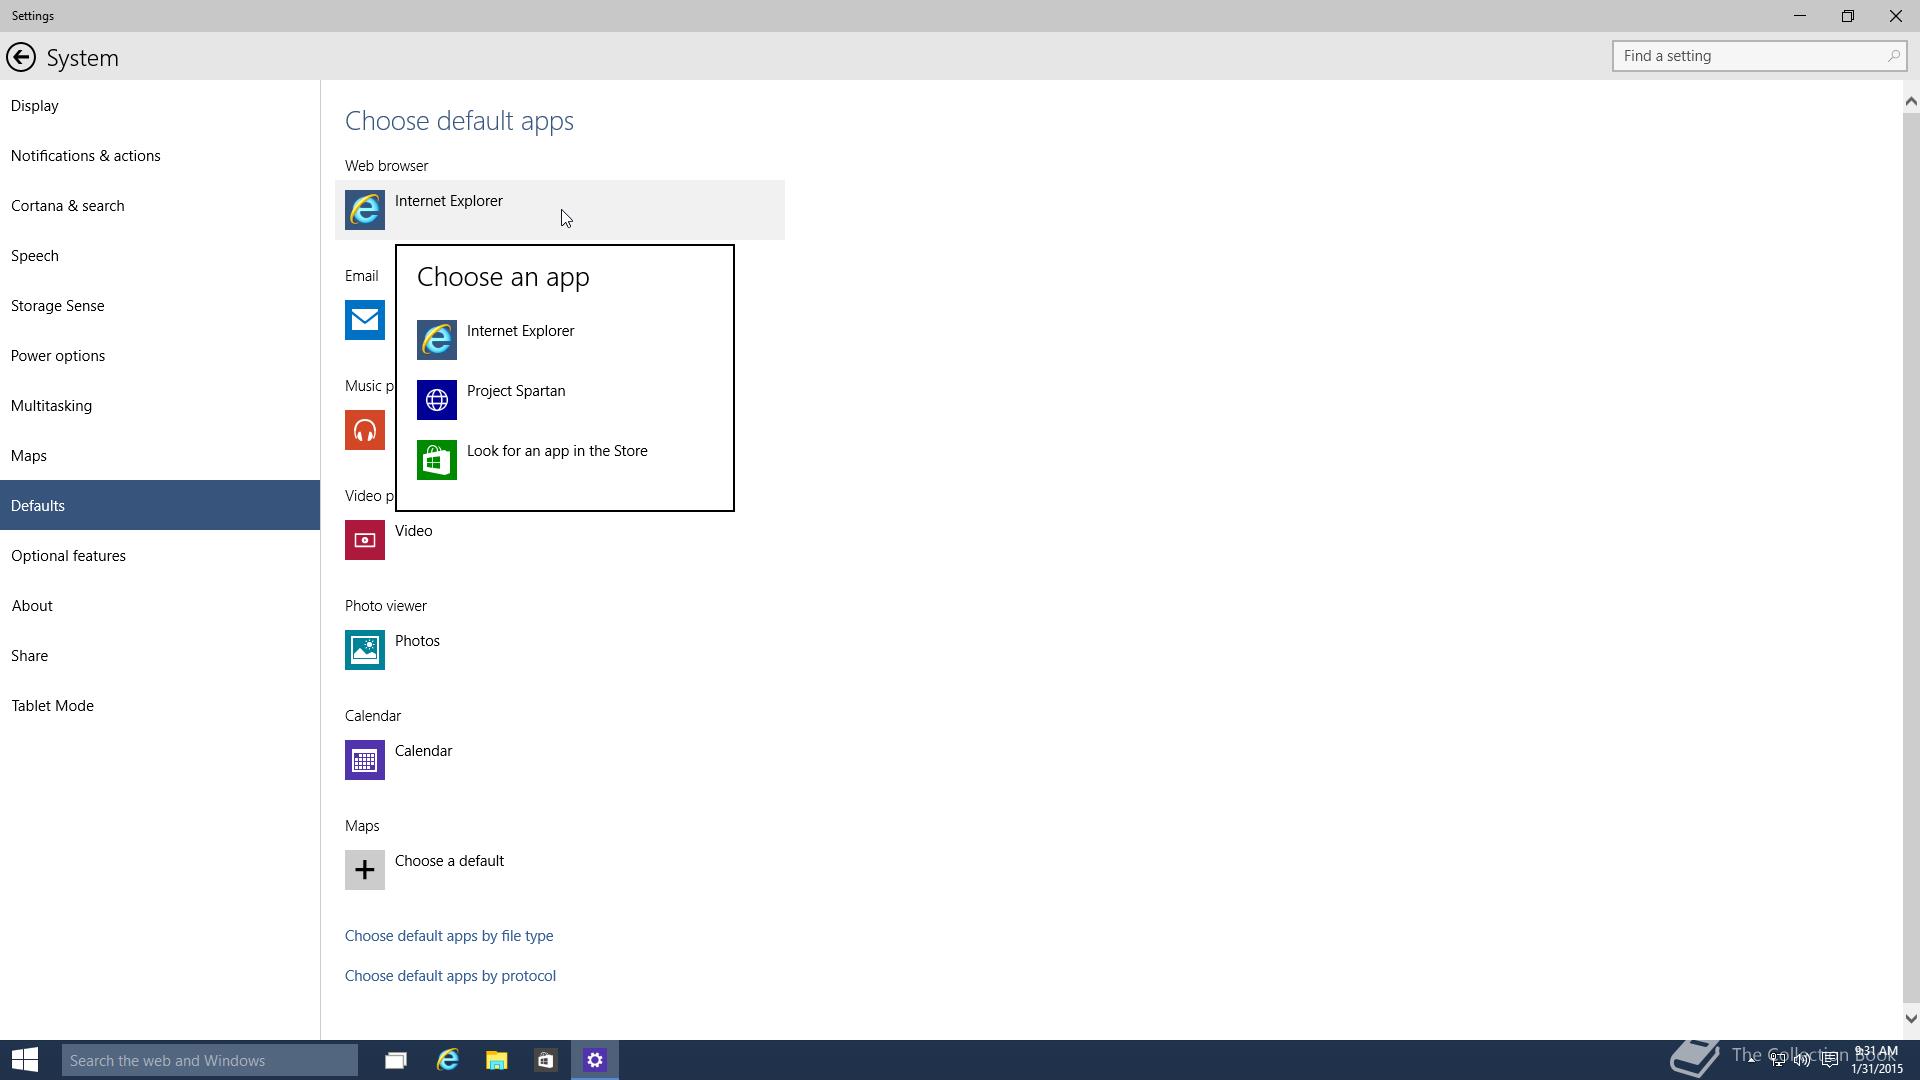Click the Video default app label
Screen dimensions: 1920x1080
(414, 531)
